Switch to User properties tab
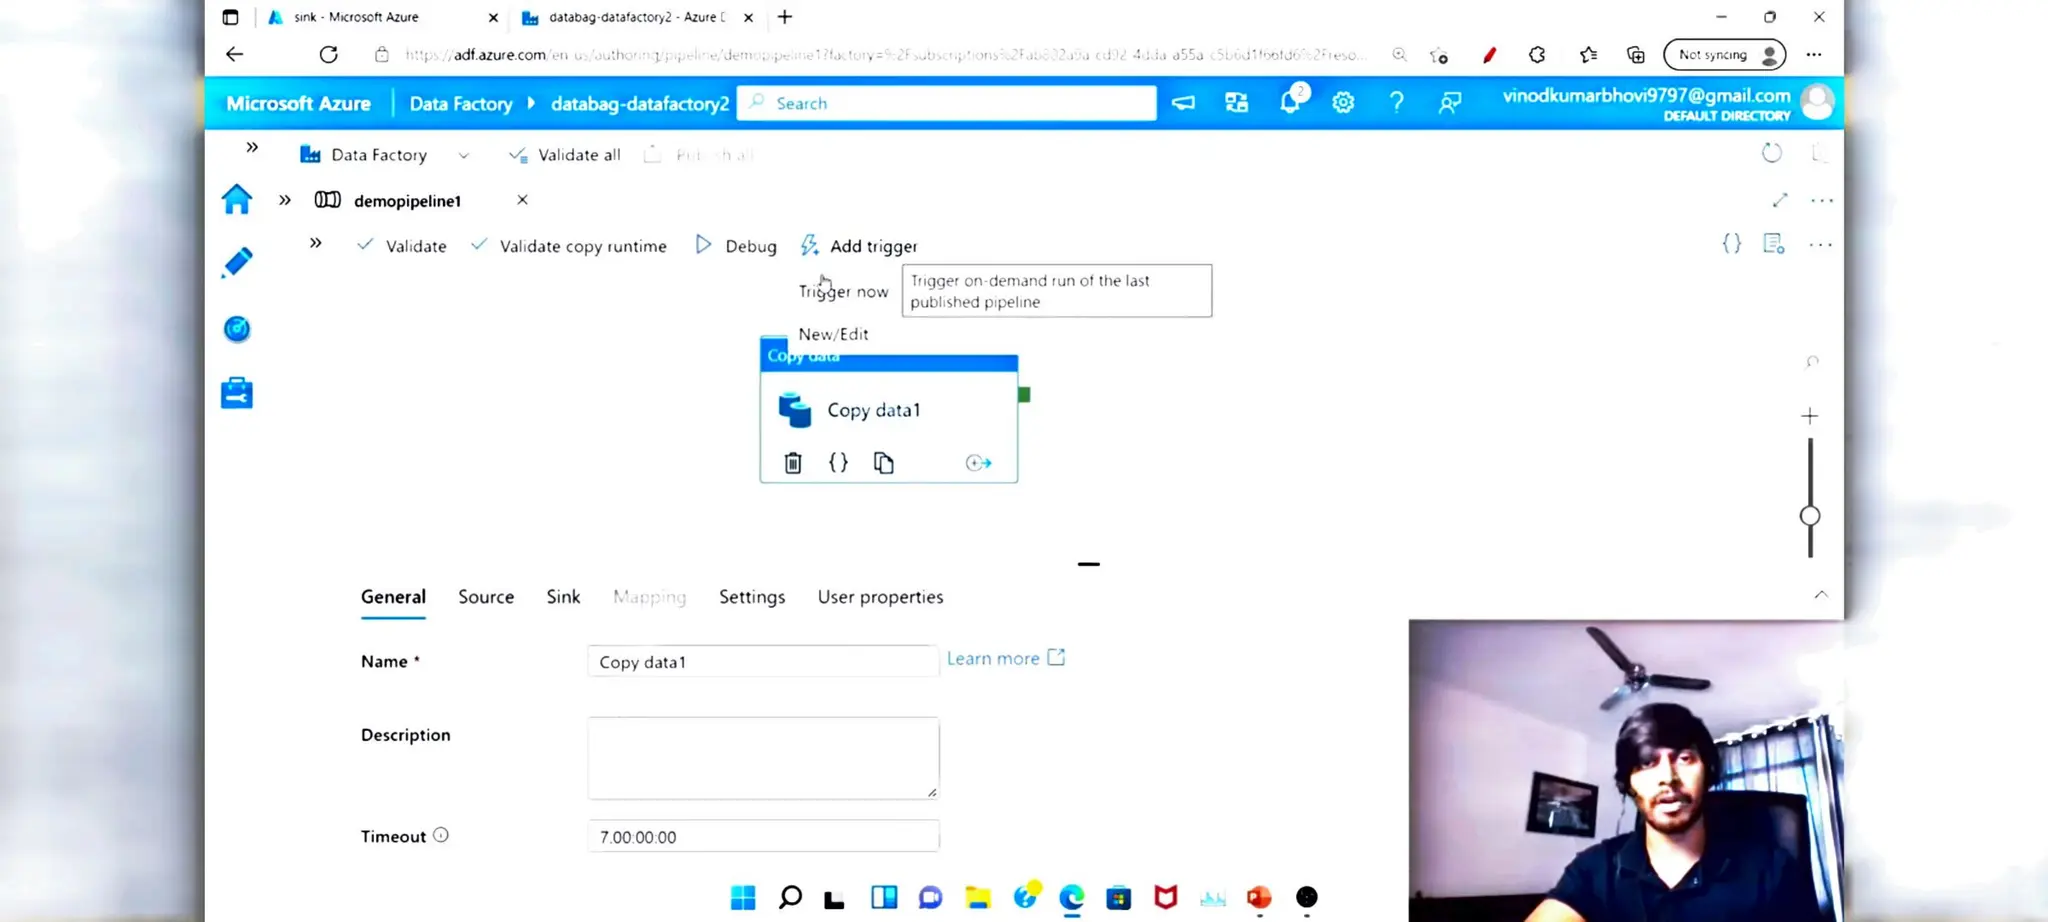Viewport: 2048px width, 922px height. click(x=880, y=597)
